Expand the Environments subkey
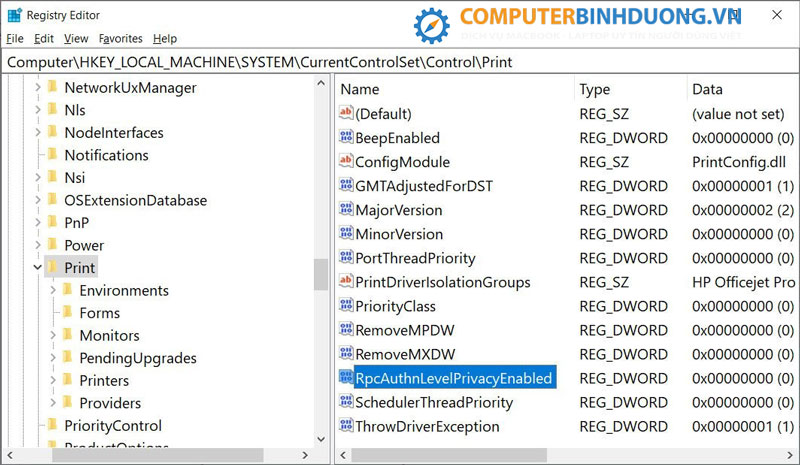Screen dimensions: 800x465 click(x=53, y=290)
